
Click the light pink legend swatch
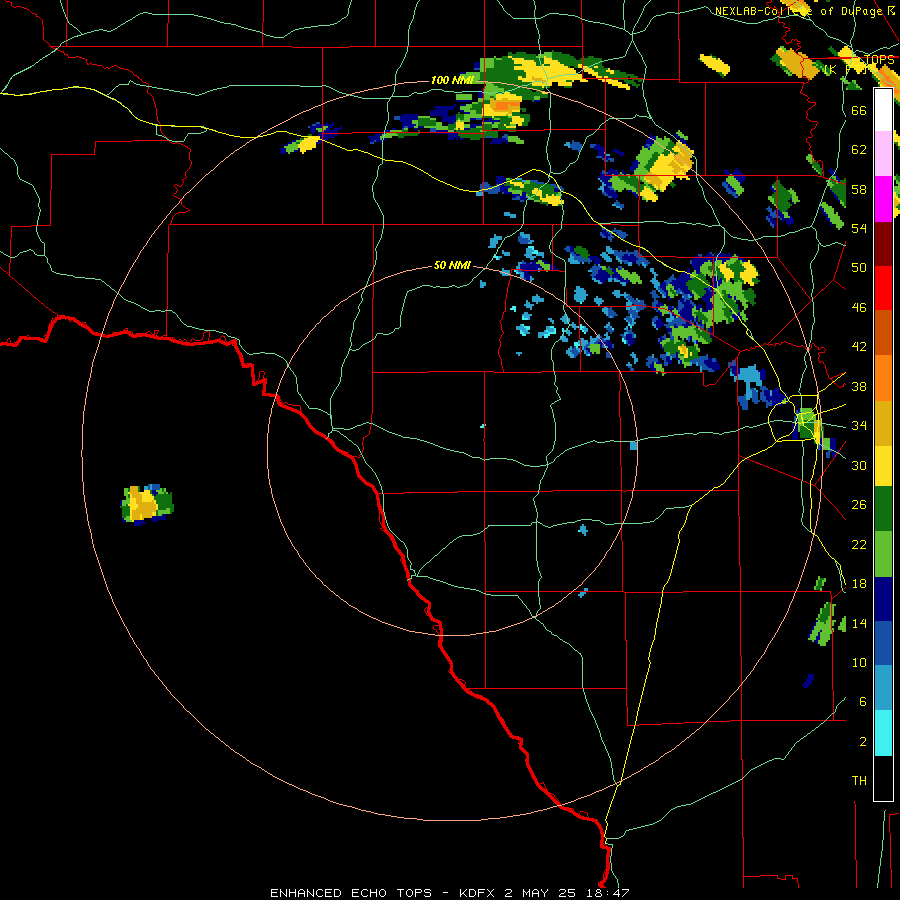tap(883, 154)
